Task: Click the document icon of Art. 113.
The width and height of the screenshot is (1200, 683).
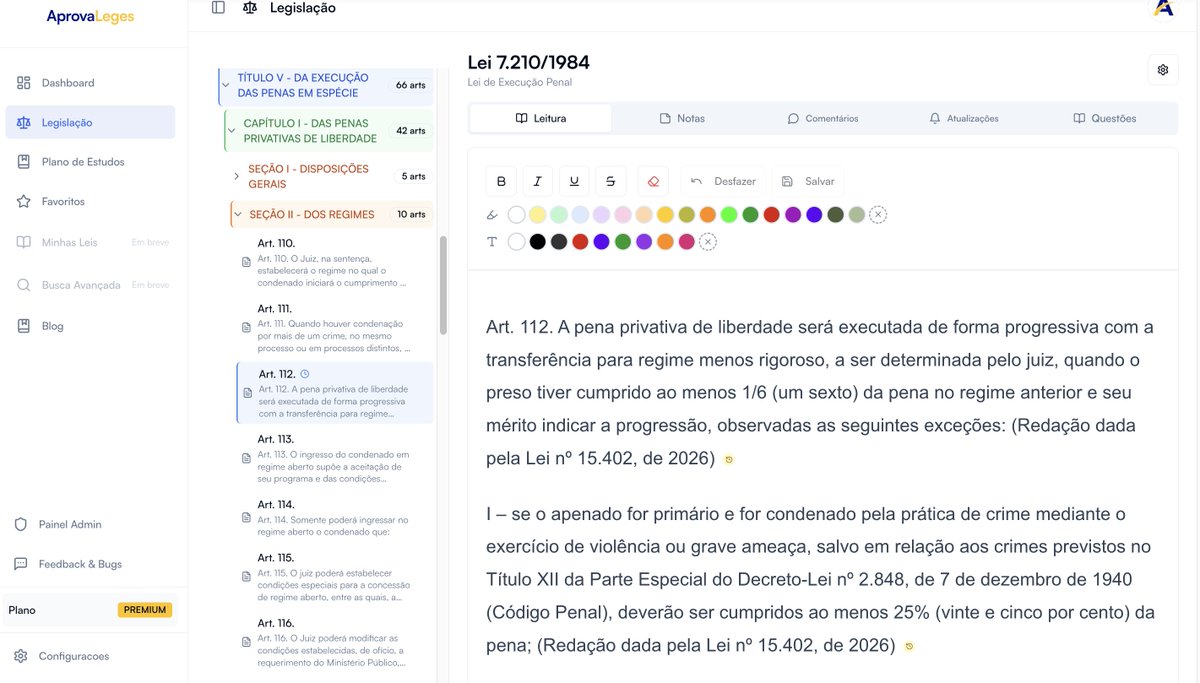Action: click(x=246, y=459)
